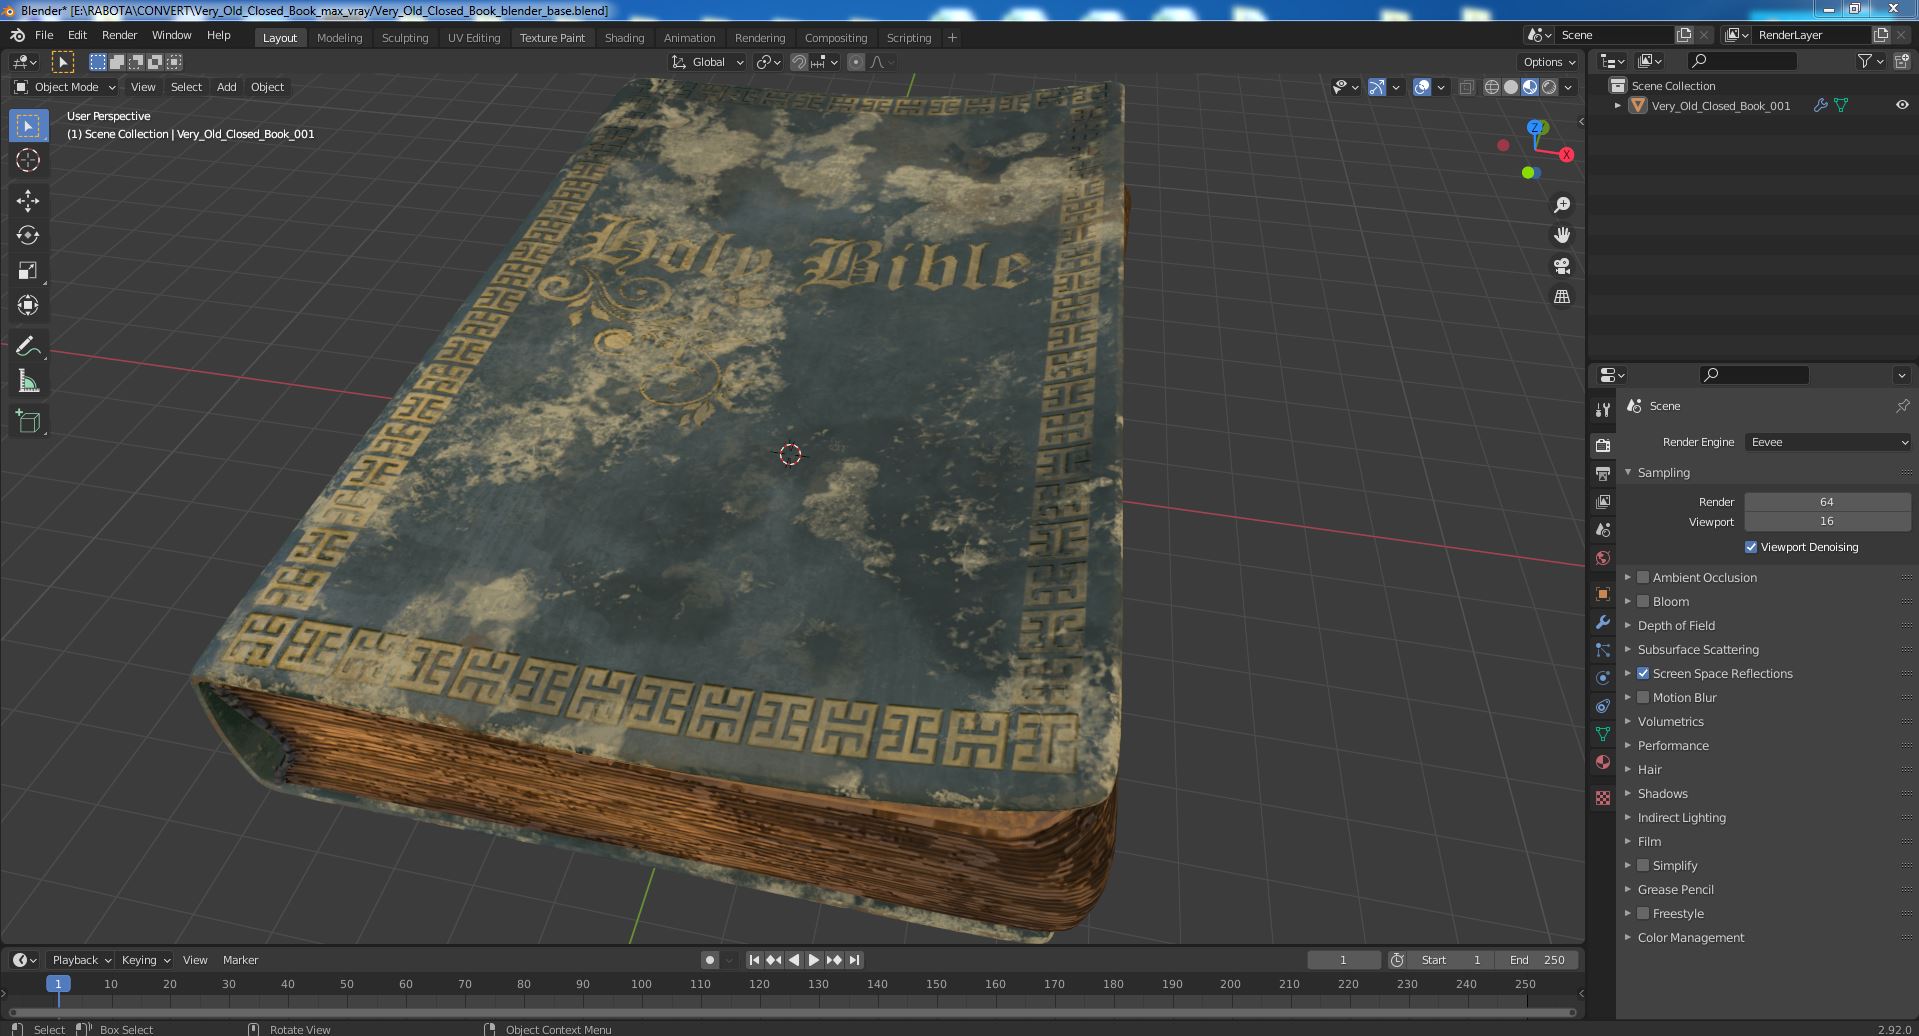This screenshot has height=1036, width=1919.
Task: Toggle camera view icon
Action: click(x=1562, y=266)
